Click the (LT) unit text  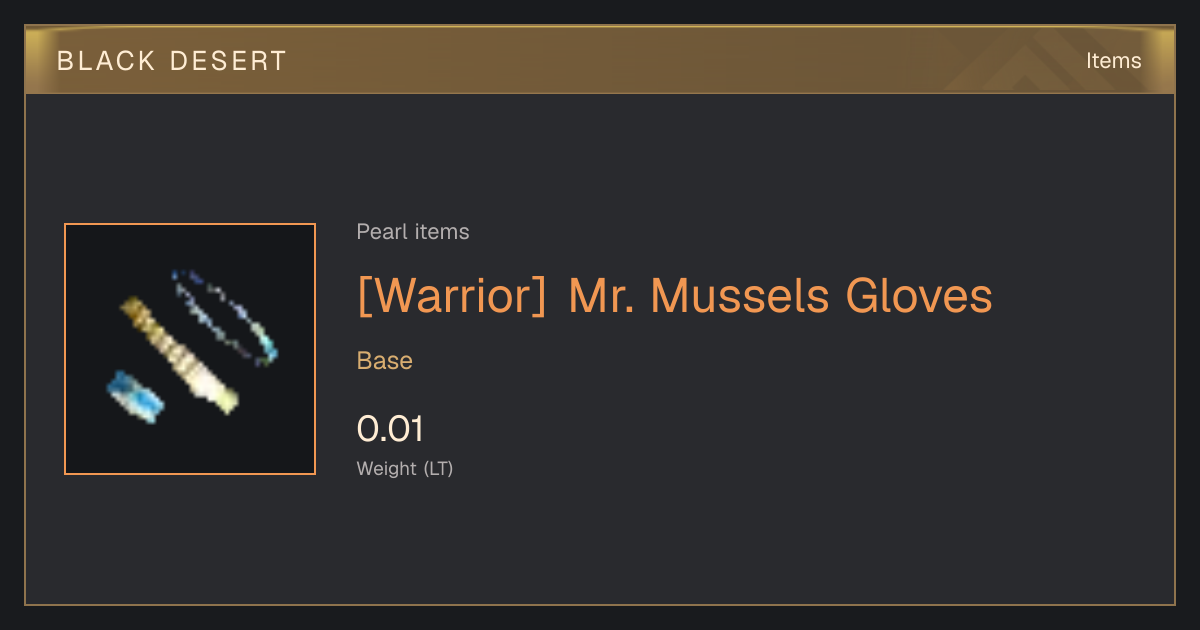pyautogui.click(x=438, y=468)
